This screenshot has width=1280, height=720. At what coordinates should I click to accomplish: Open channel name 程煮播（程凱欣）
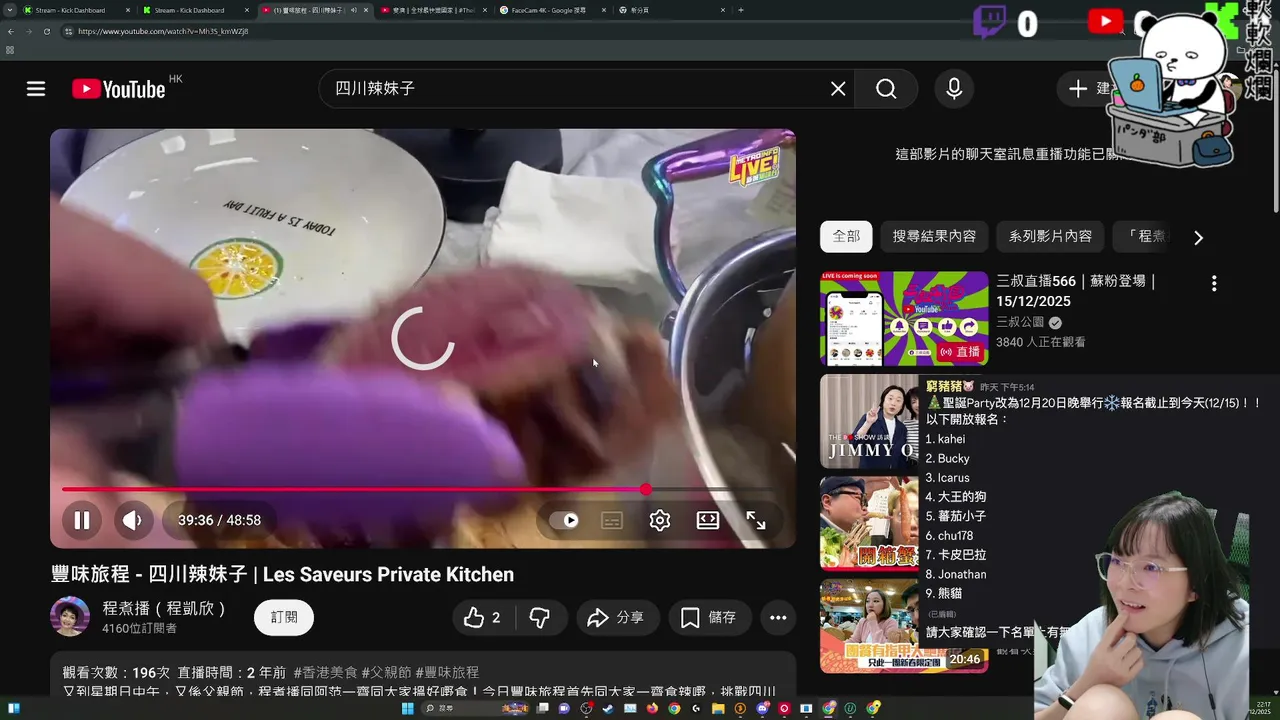coord(166,608)
